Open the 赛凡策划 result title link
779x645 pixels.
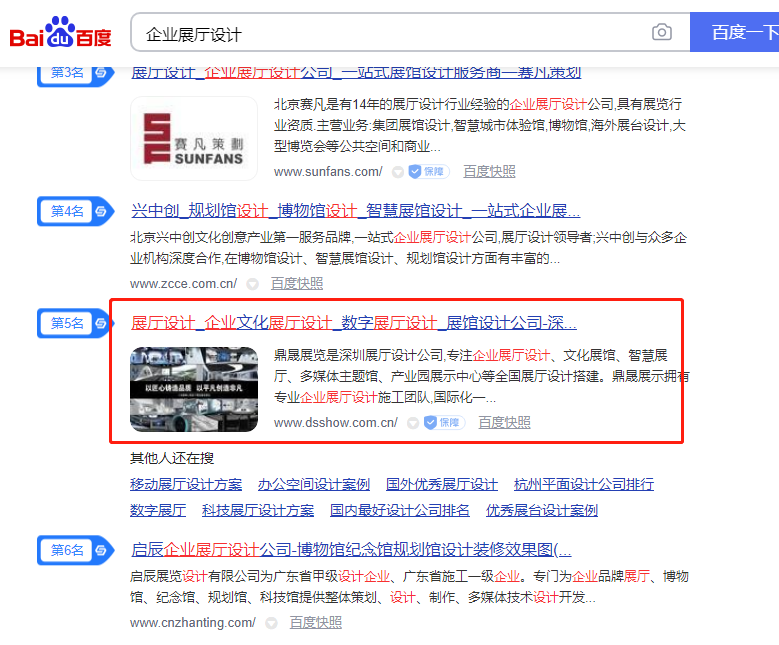(x=356, y=74)
